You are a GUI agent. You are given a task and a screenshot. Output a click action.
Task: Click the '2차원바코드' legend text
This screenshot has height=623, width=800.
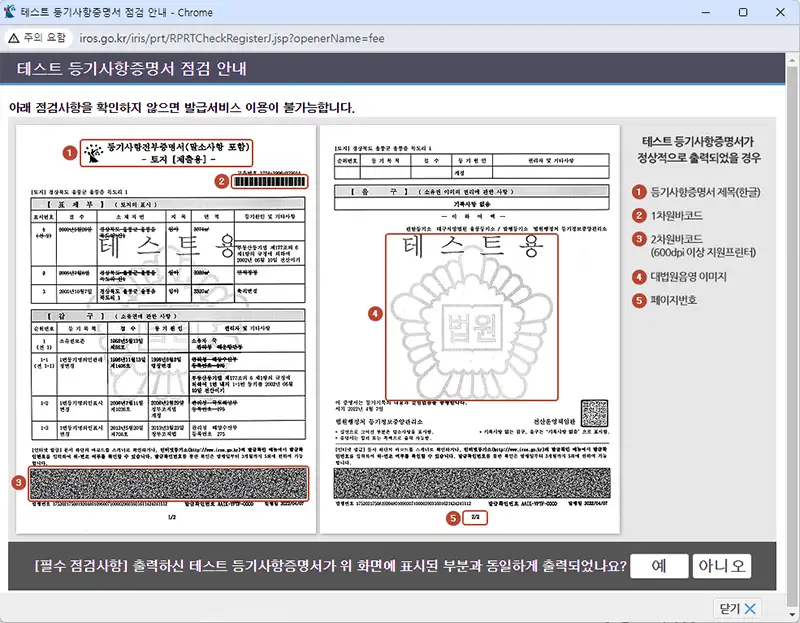(676, 239)
